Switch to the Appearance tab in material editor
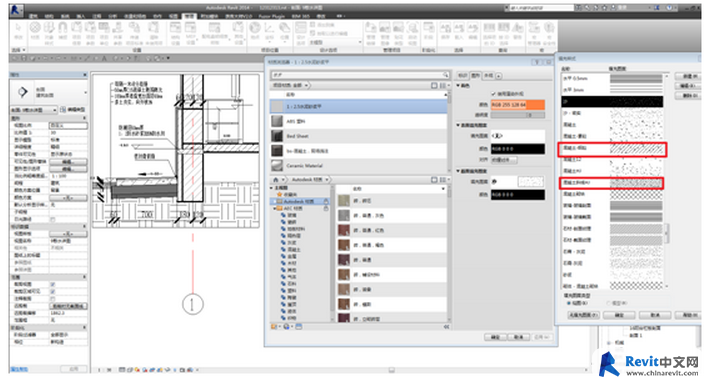Screen dimensions: 709x385 point(488,76)
